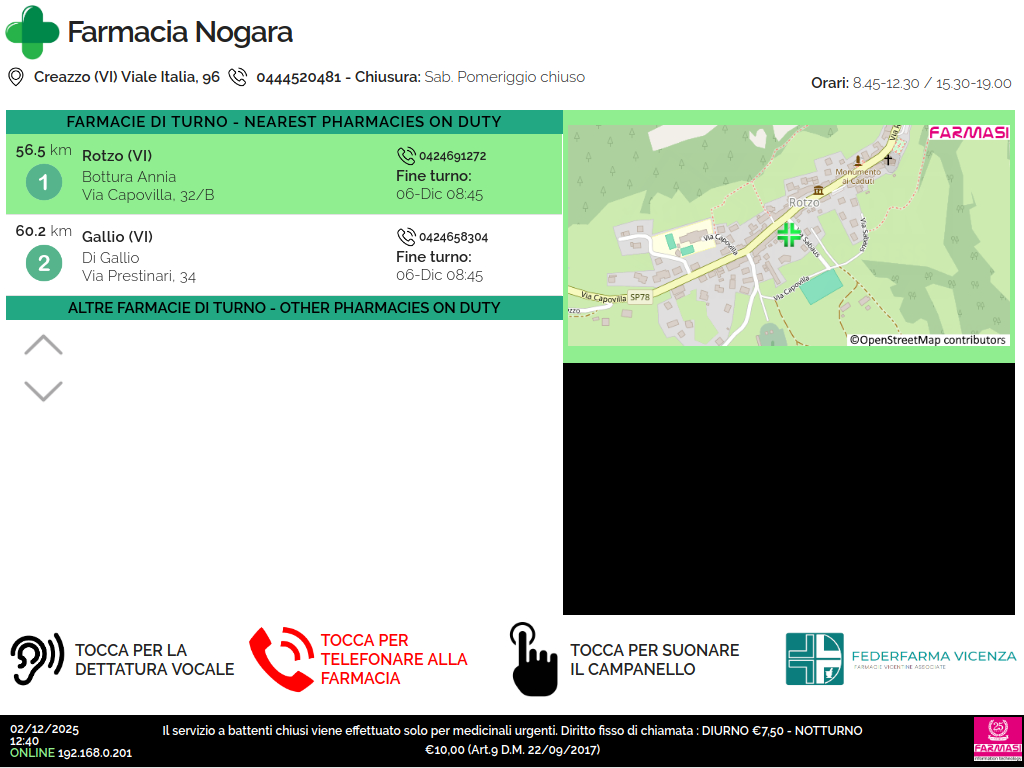Tap the red telephone icon

(x=280, y=659)
